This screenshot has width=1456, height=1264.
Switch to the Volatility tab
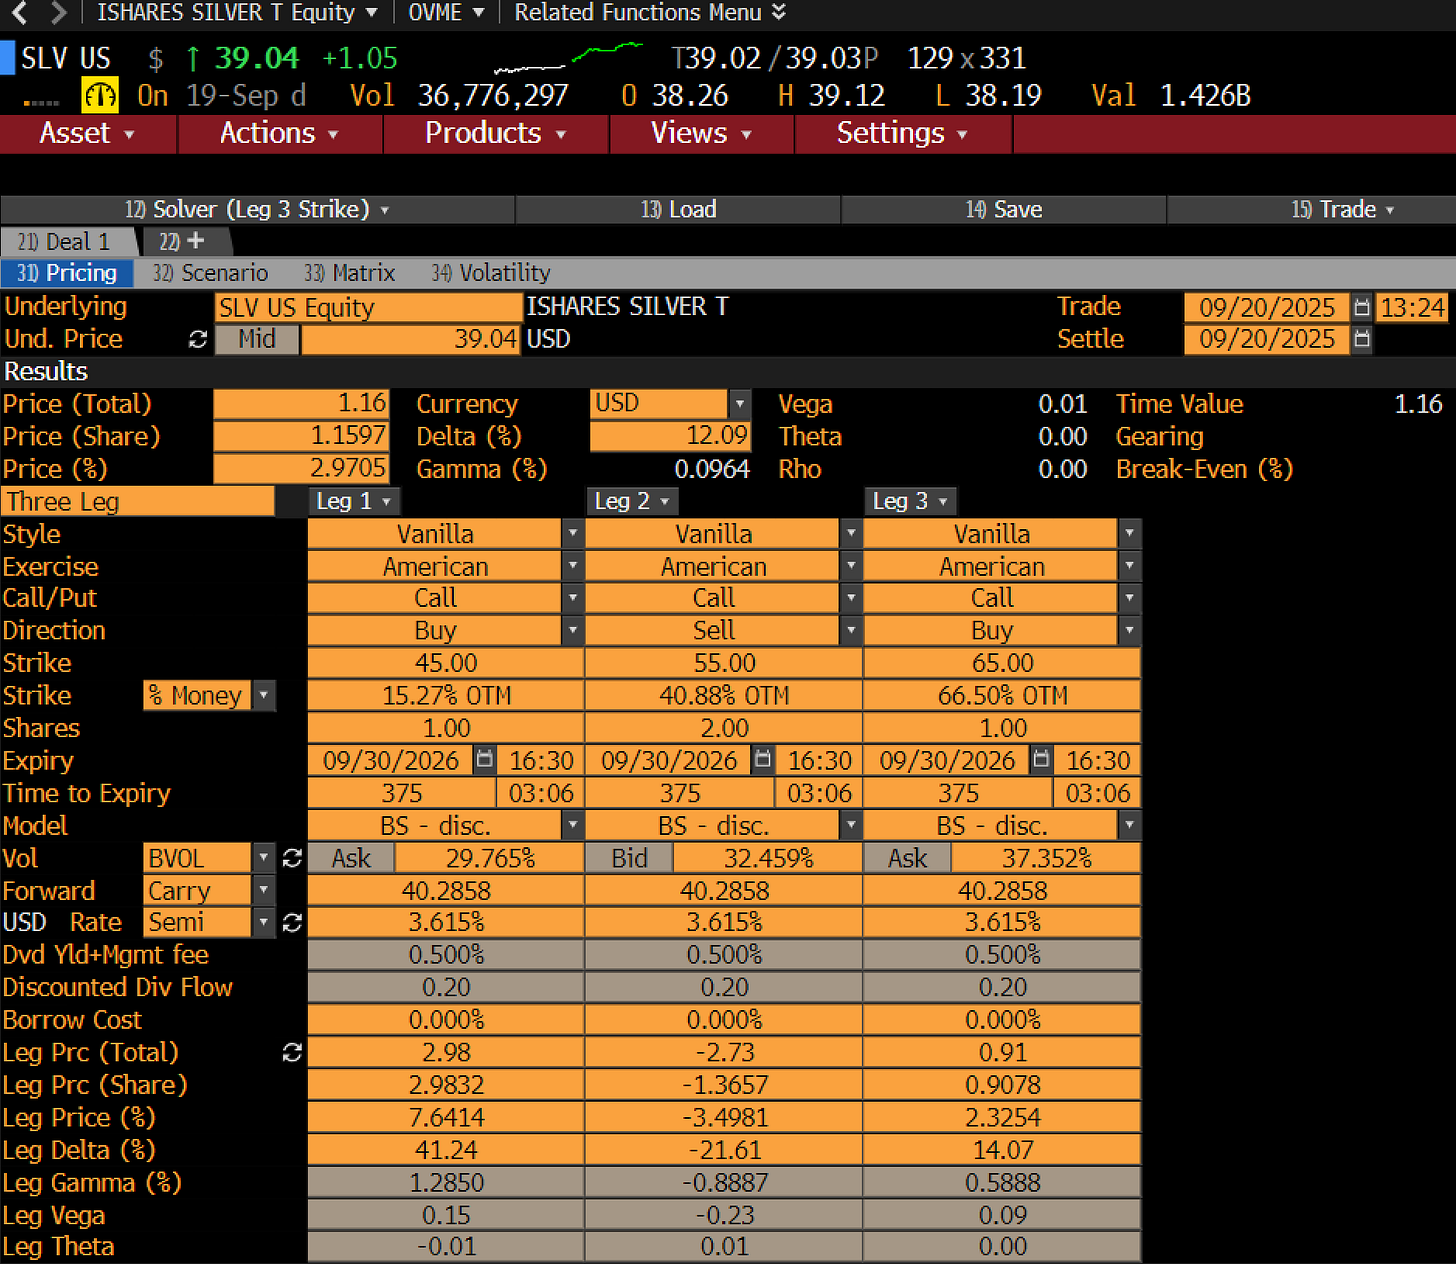[x=490, y=273]
